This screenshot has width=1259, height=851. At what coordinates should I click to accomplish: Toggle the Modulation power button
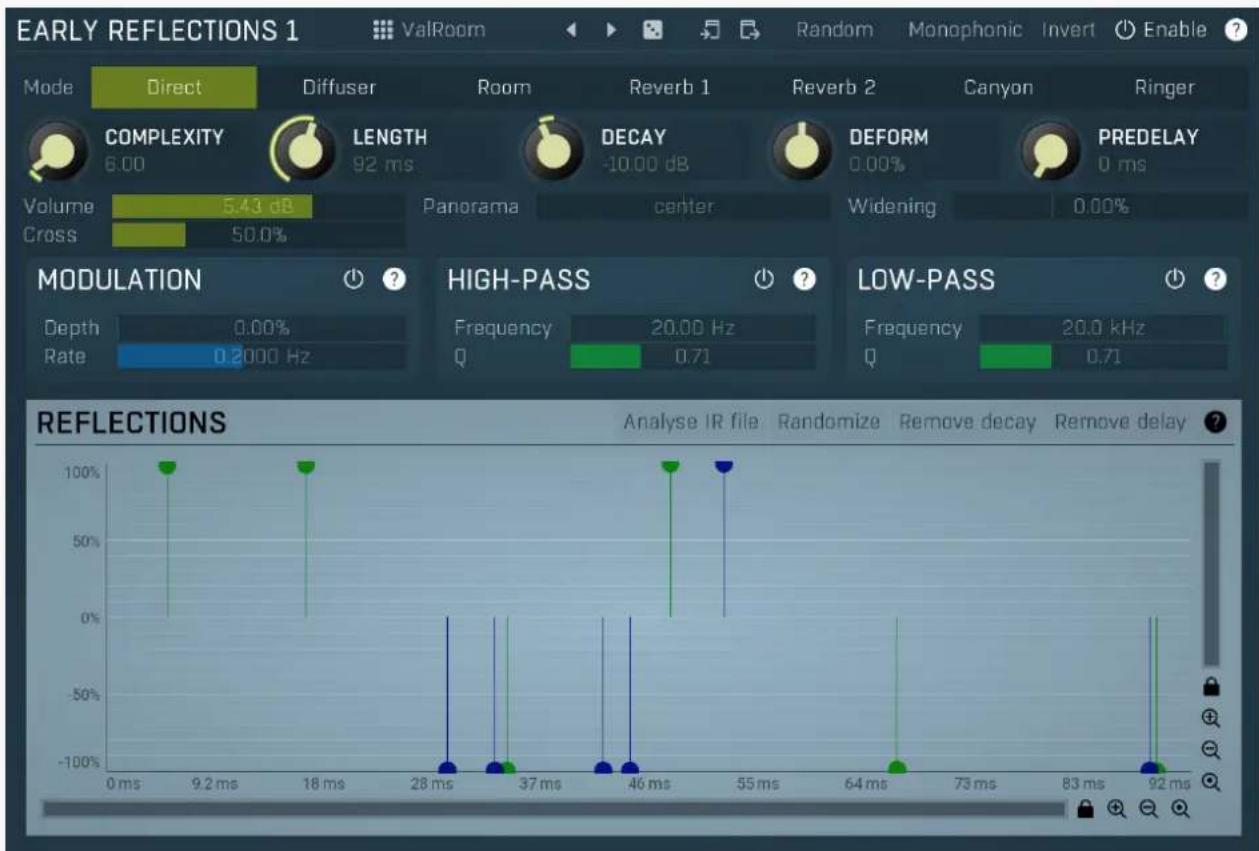(x=352, y=281)
